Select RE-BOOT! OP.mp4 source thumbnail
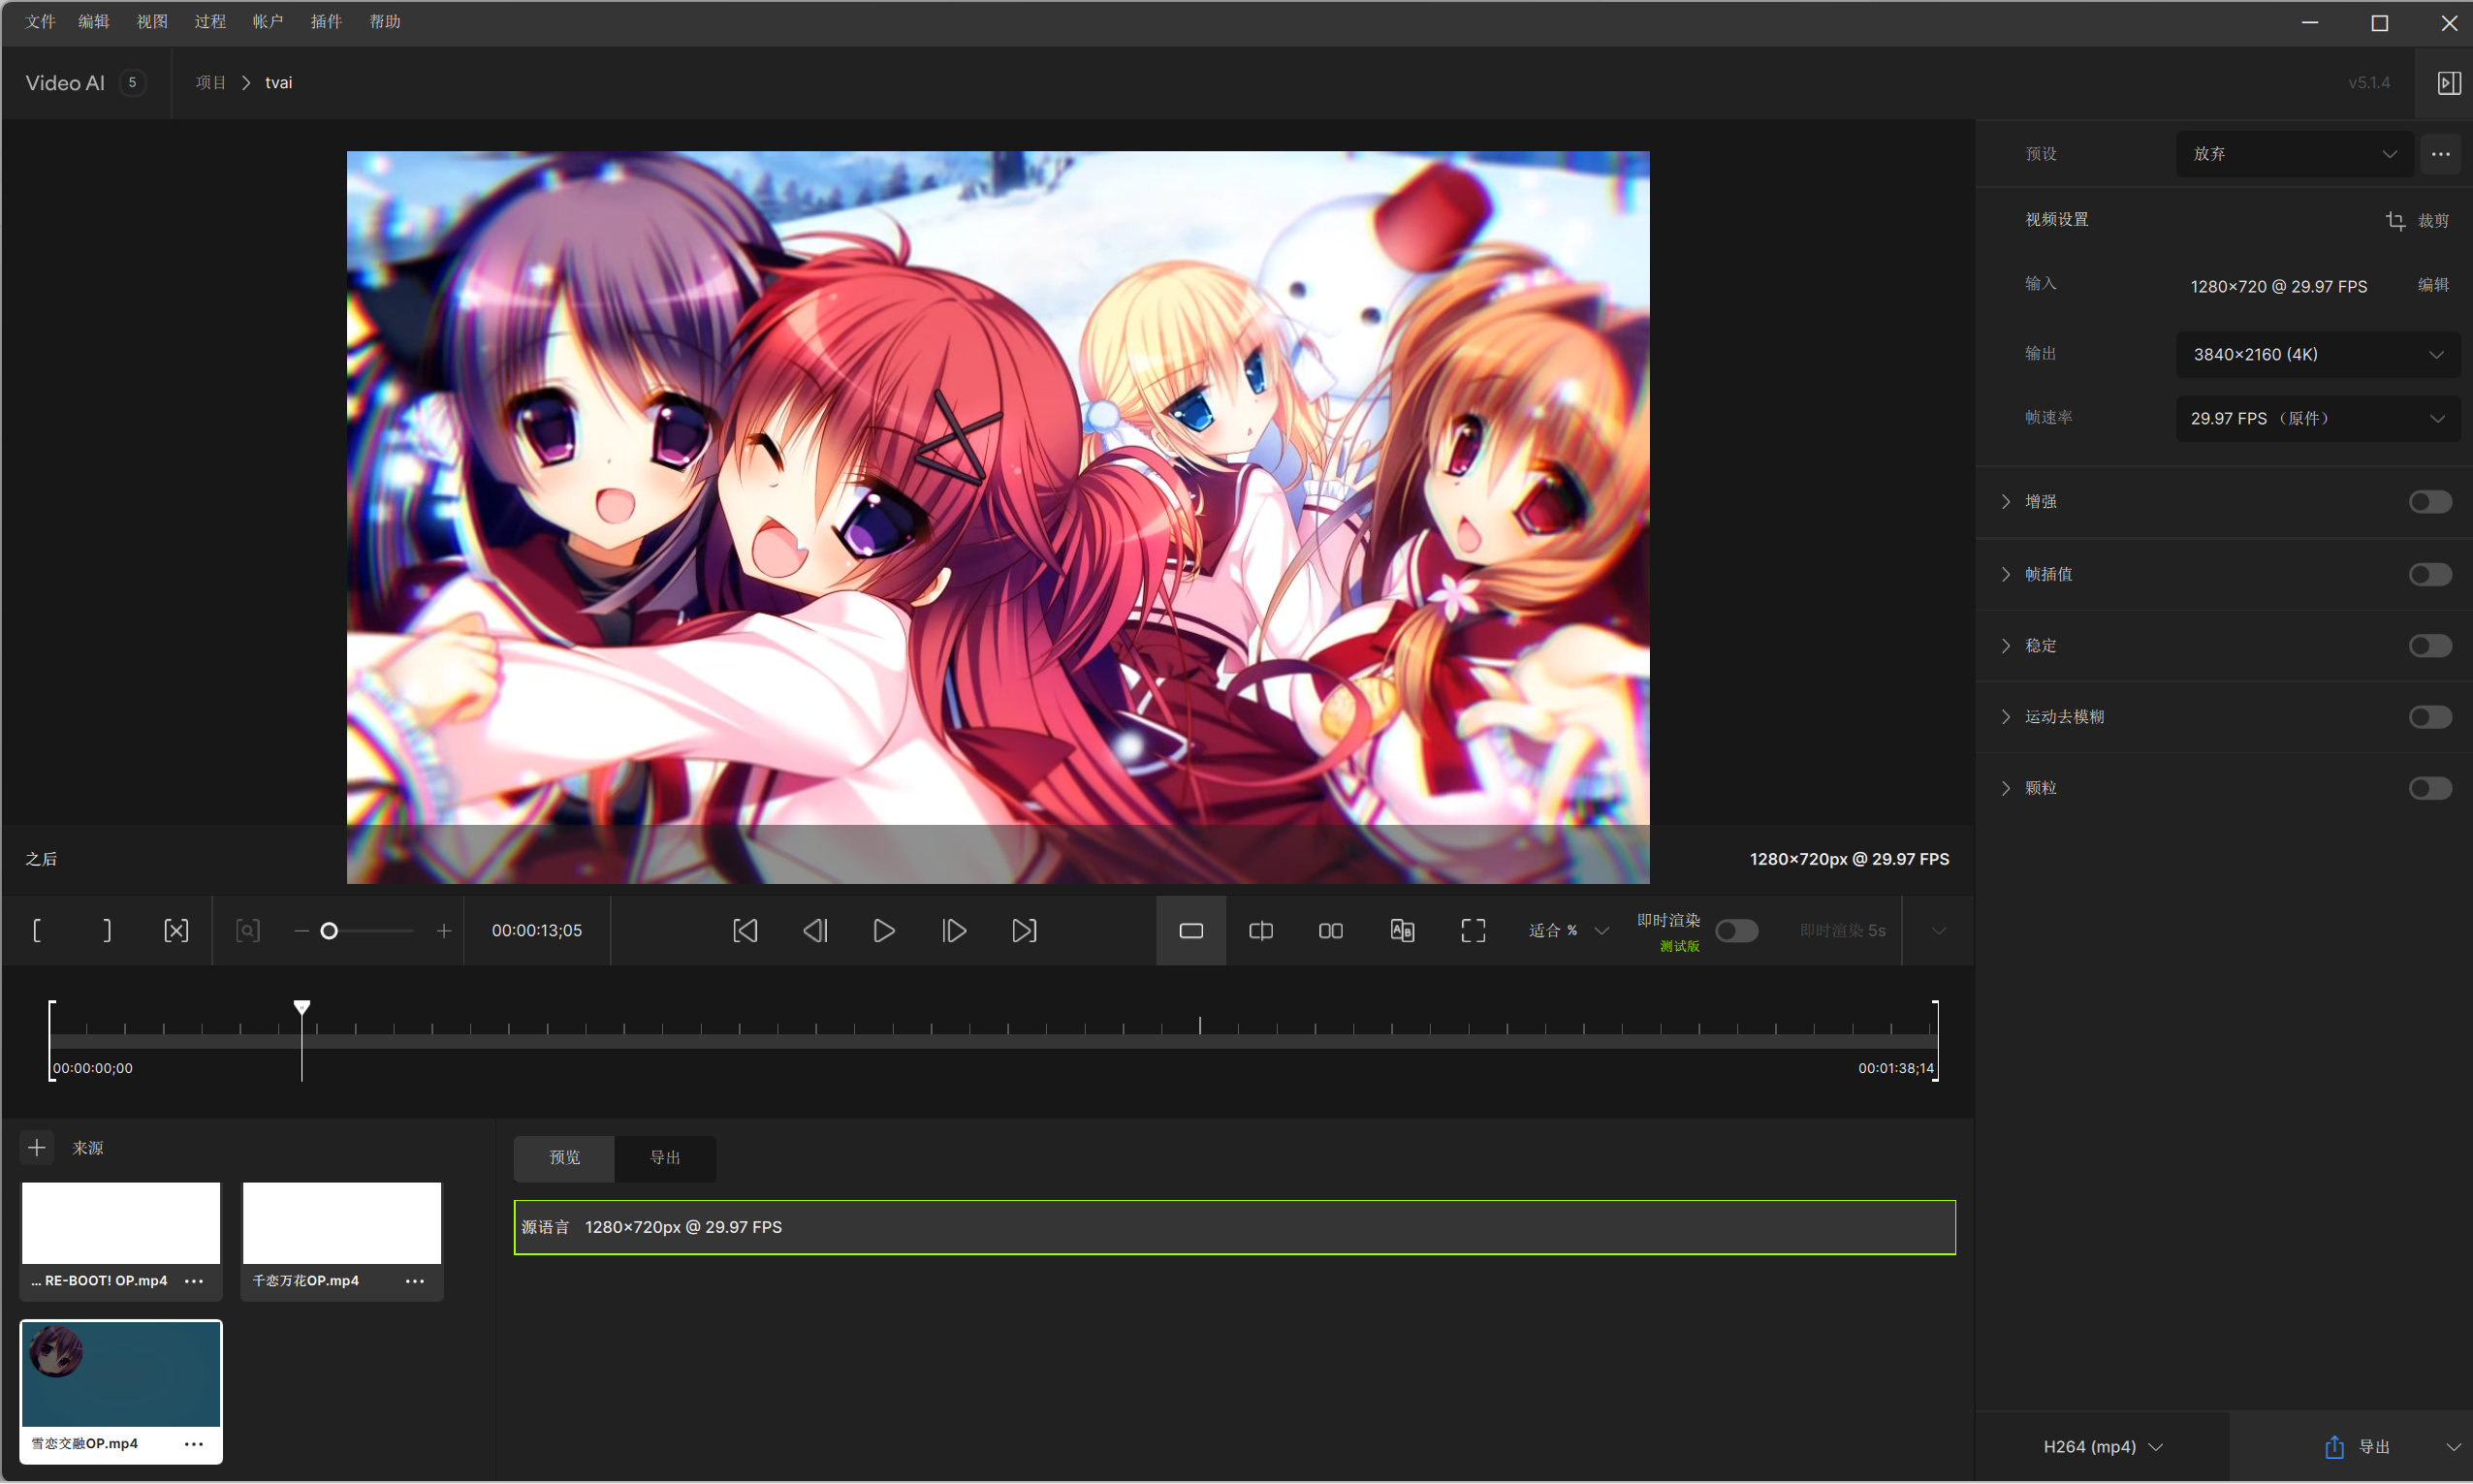The height and width of the screenshot is (1484, 2473). point(121,1223)
